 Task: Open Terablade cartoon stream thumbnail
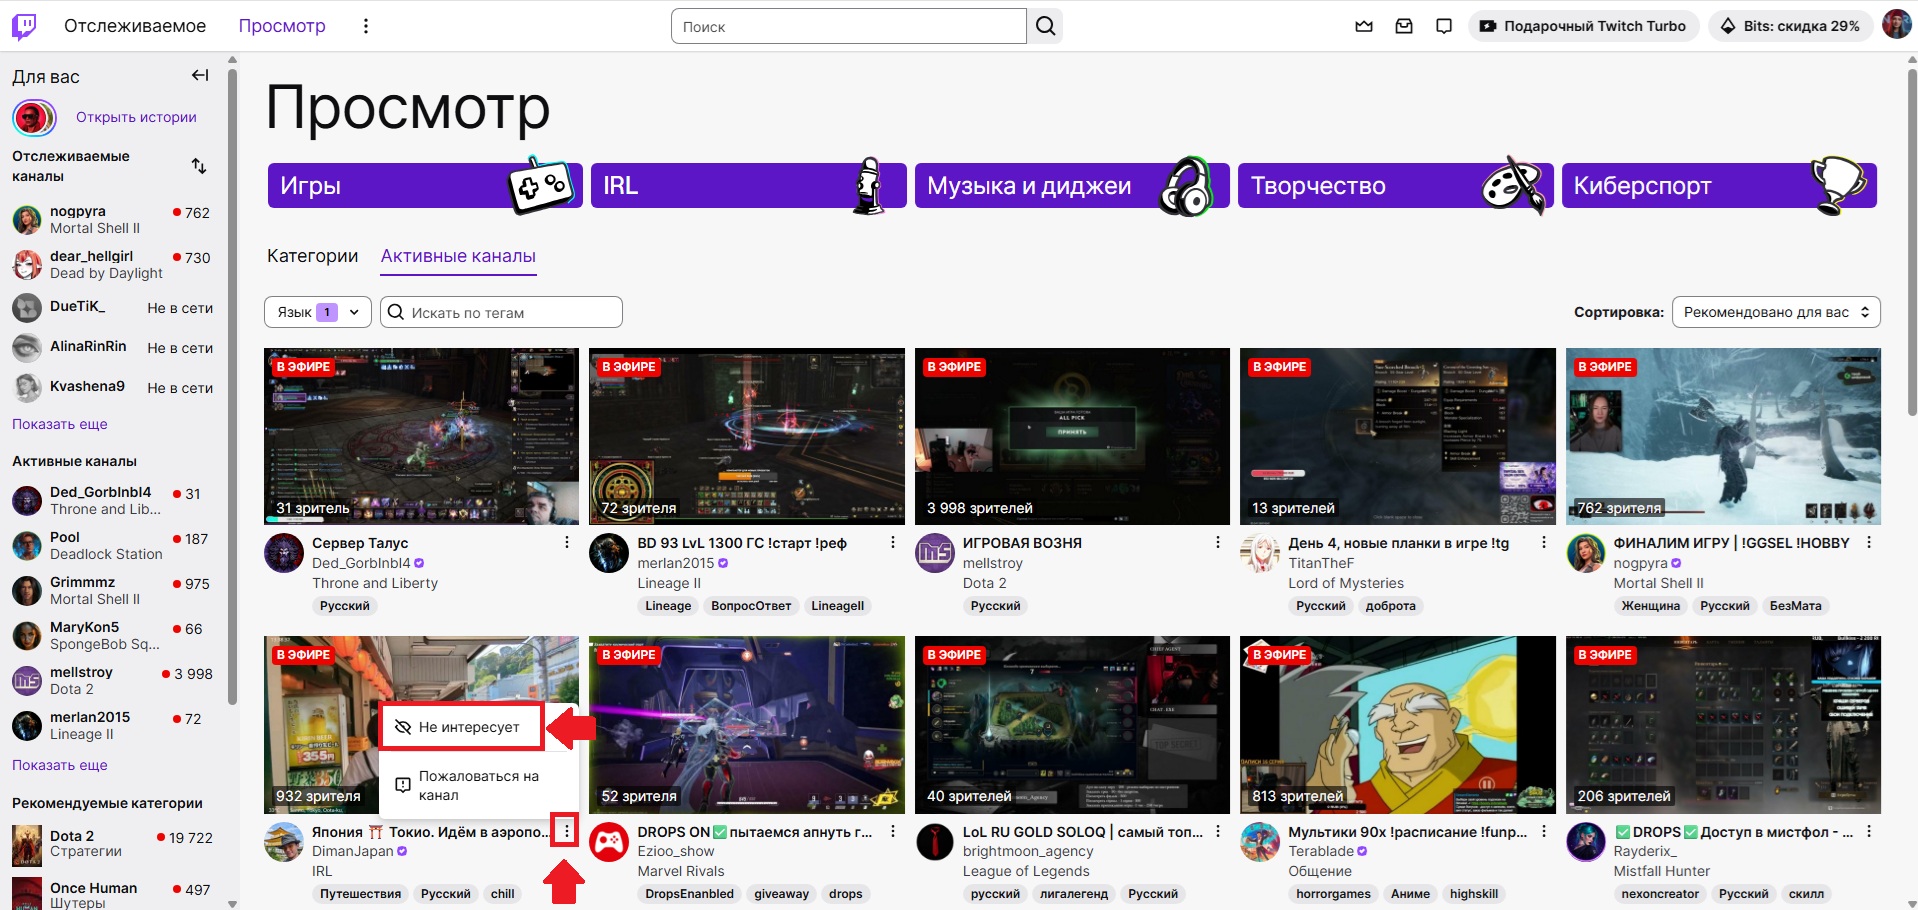click(x=1398, y=725)
